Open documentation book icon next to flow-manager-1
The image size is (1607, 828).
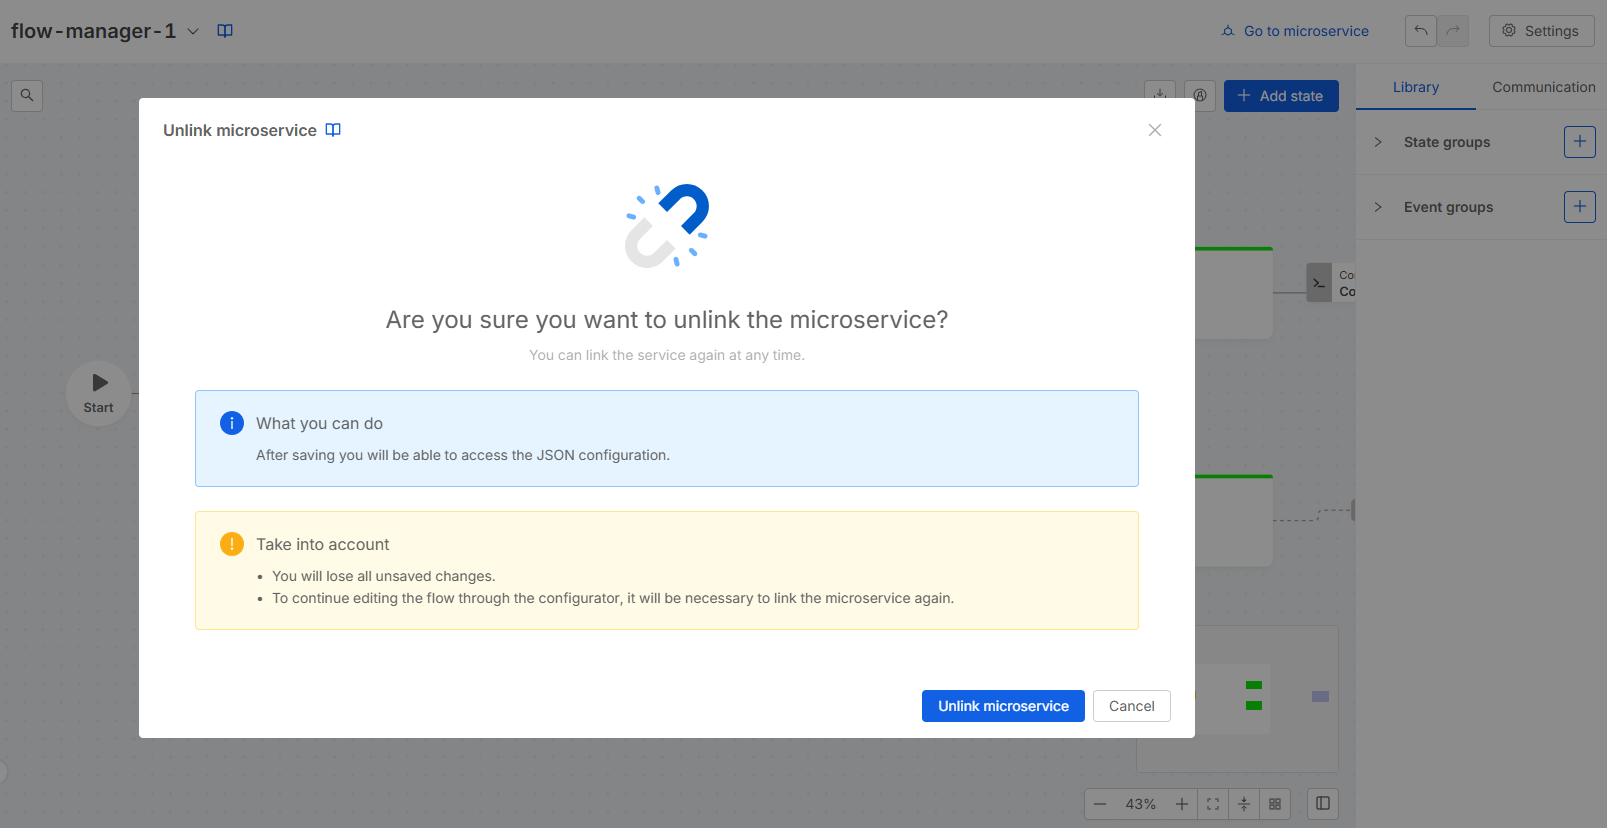(x=225, y=31)
